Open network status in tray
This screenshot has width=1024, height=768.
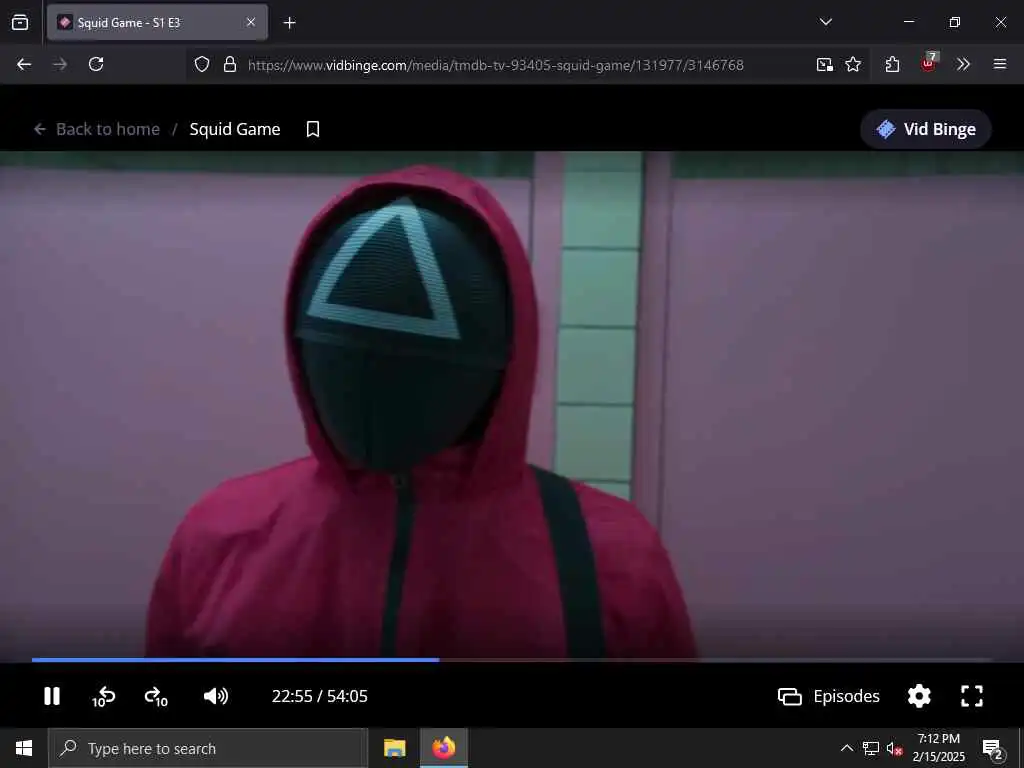tap(871, 748)
